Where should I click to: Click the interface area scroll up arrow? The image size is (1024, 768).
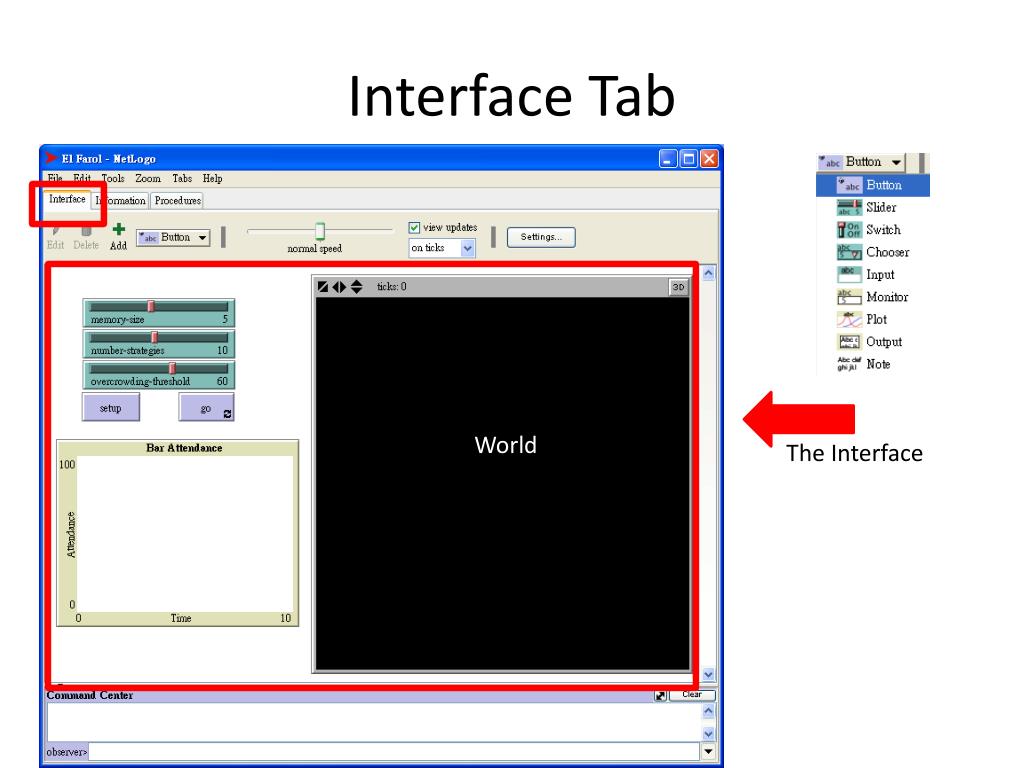(x=709, y=274)
